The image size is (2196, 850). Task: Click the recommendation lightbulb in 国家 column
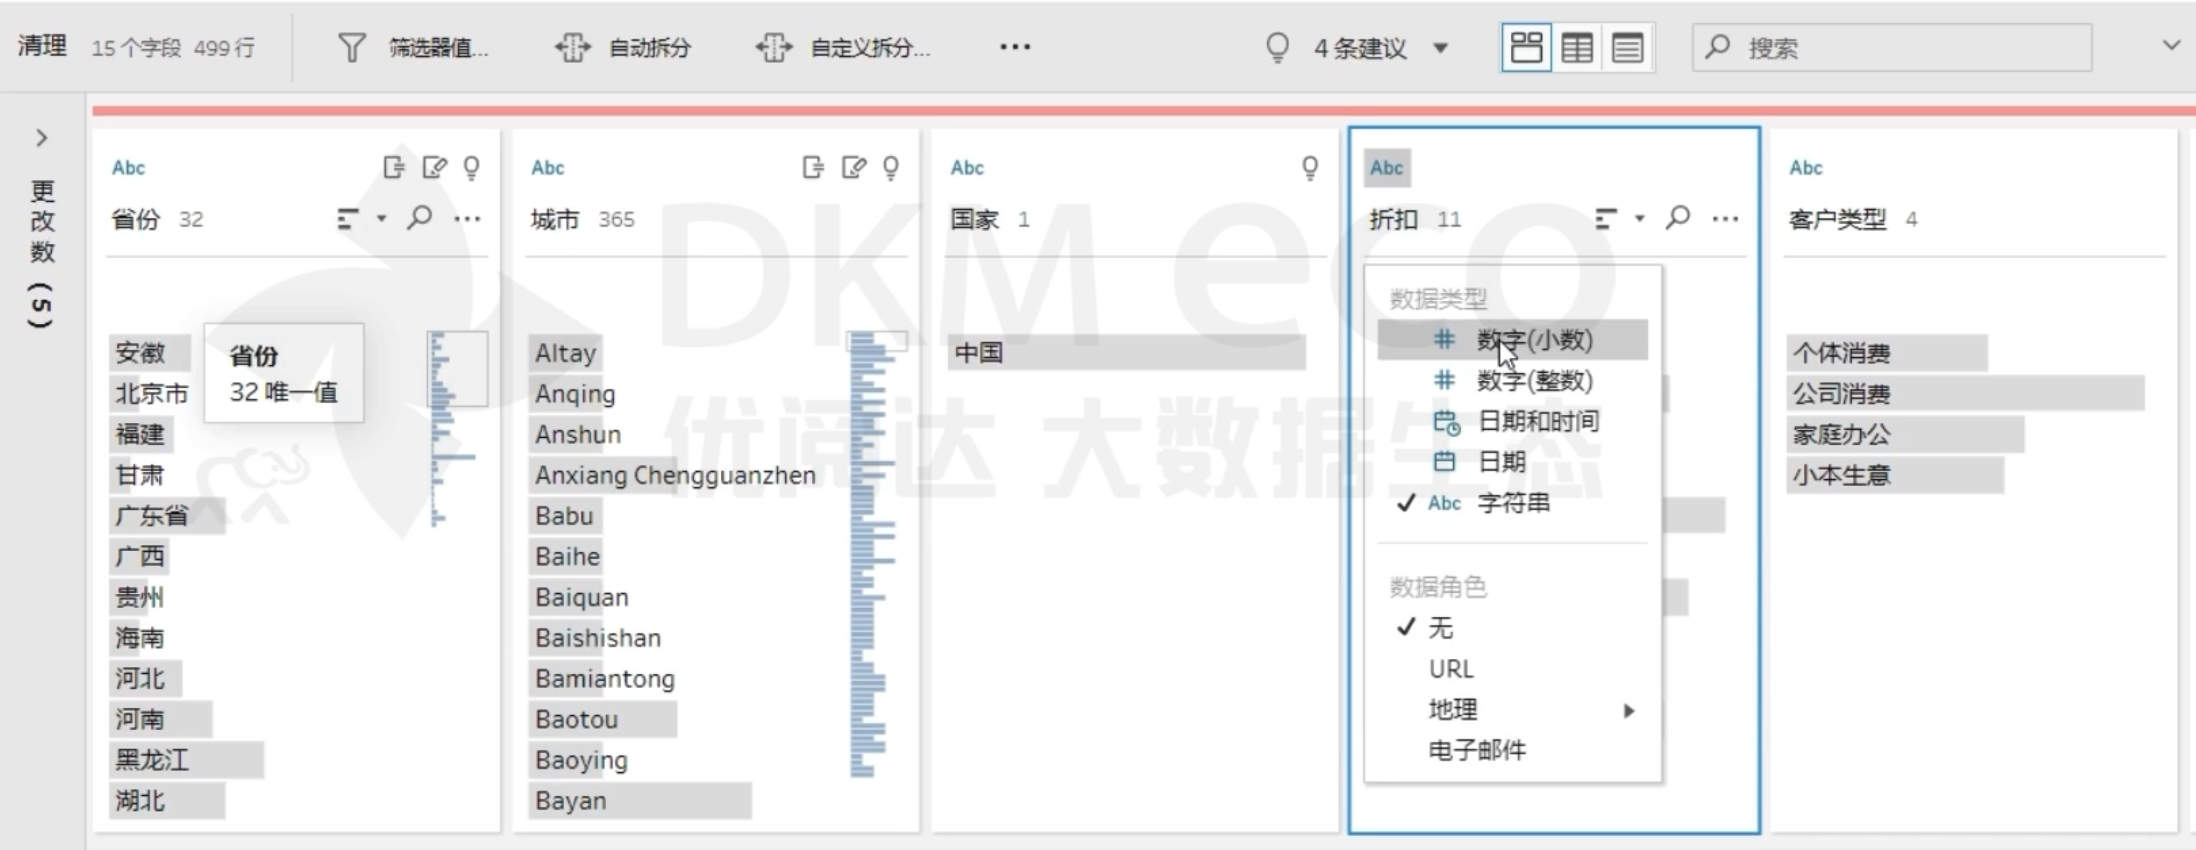pos(1309,168)
